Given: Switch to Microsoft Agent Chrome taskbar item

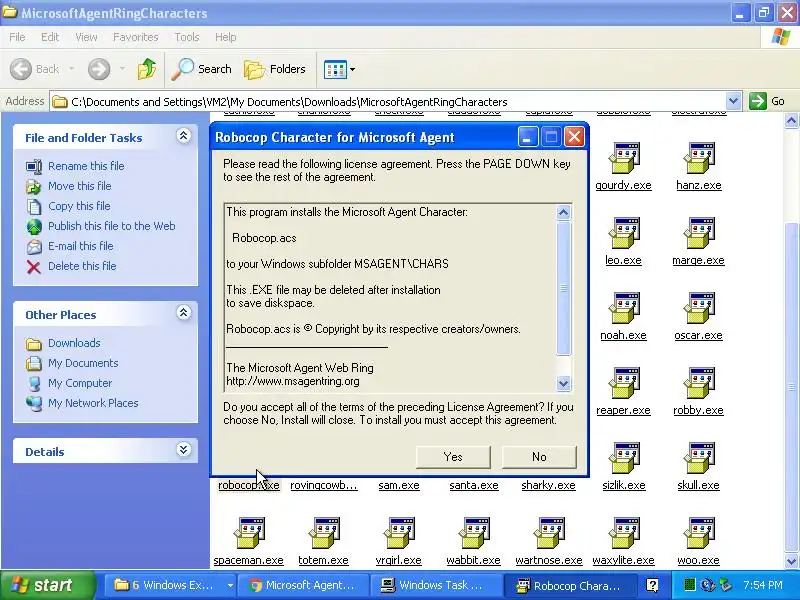Looking at the screenshot, I should (x=303, y=585).
